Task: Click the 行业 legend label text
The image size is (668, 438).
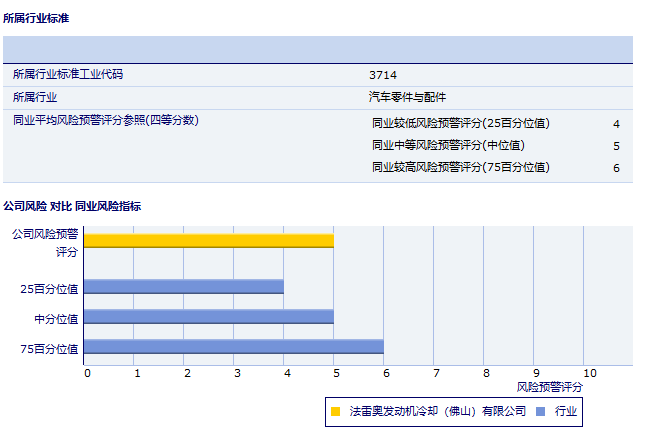Action: coord(566,411)
